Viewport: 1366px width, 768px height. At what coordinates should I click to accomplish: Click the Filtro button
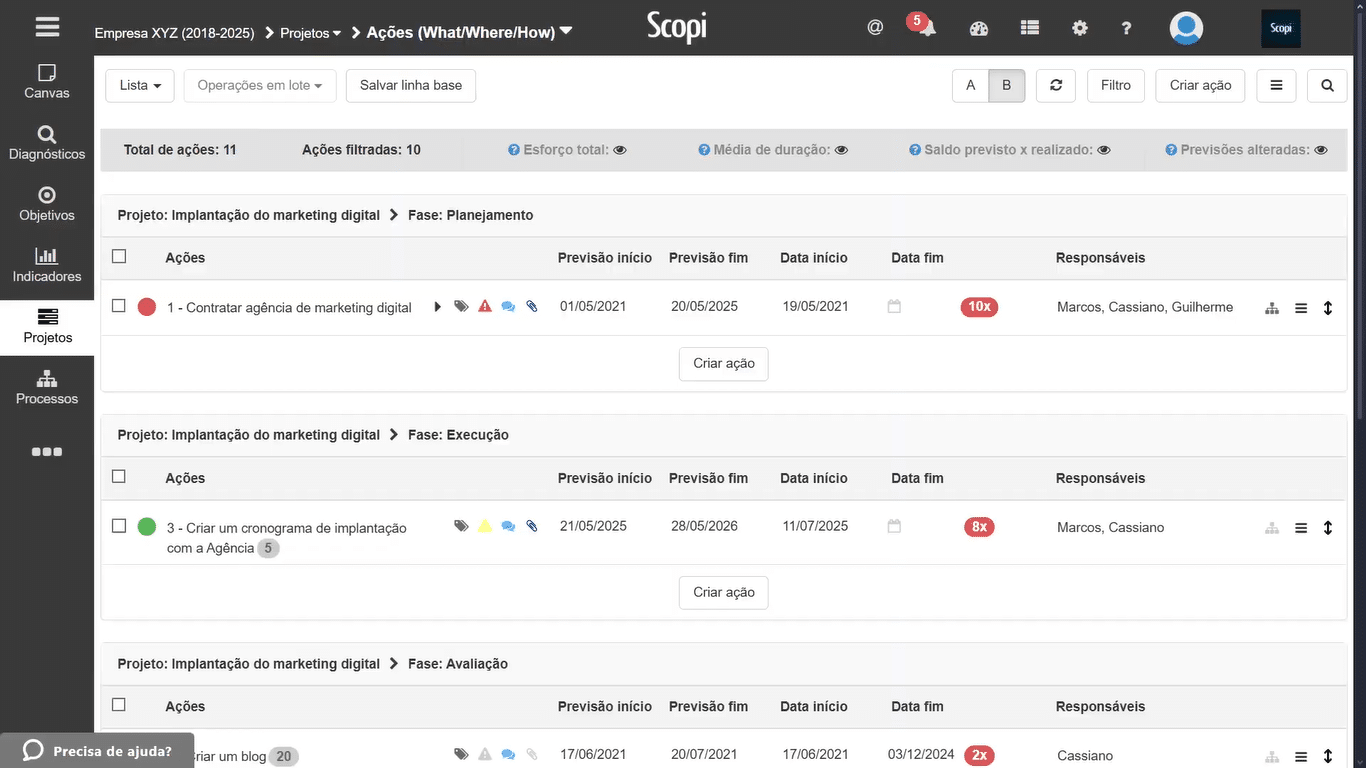click(1115, 86)
